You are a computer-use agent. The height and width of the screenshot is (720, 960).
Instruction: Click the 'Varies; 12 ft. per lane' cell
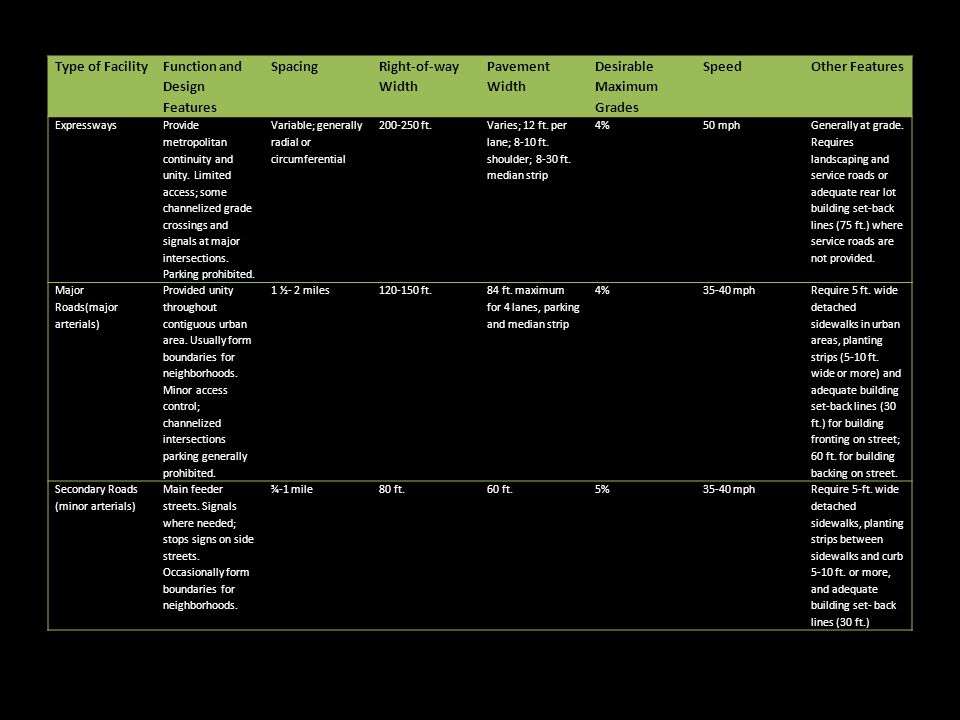[x=528, y=150]
